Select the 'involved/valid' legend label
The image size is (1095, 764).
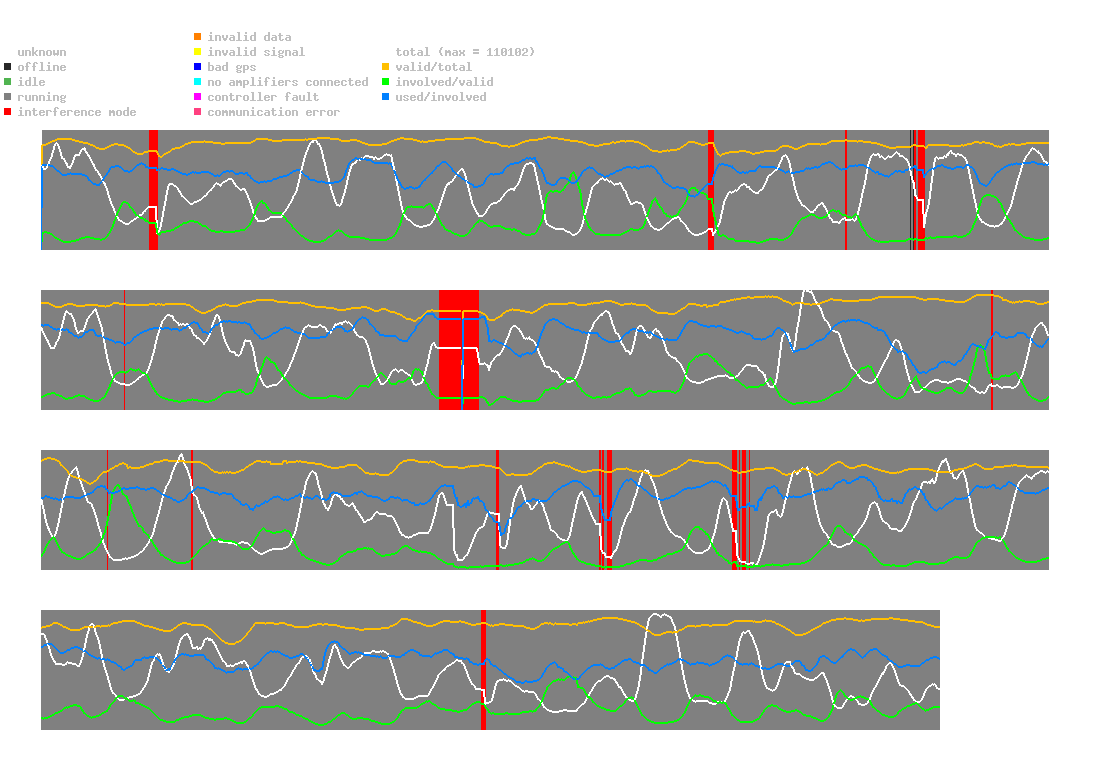pos(444,82)
